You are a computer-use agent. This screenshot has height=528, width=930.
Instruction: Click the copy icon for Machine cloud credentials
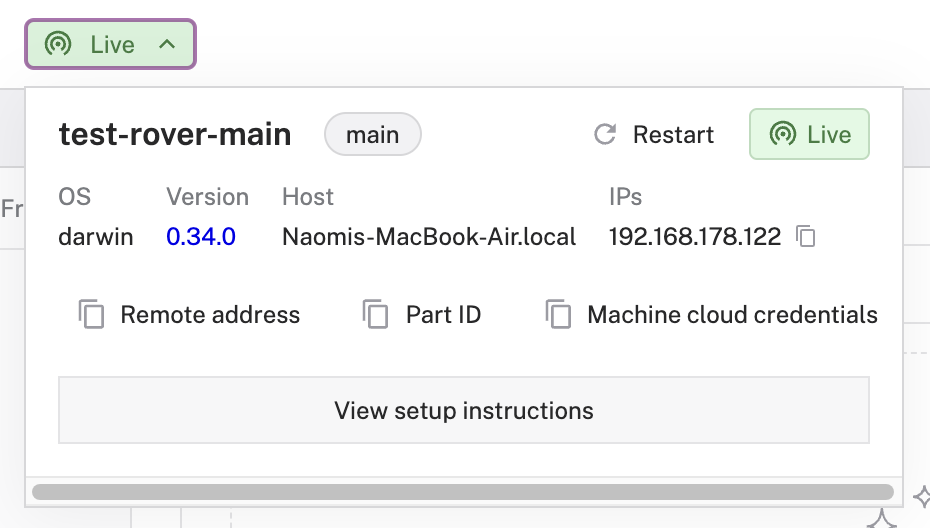click(559, 315)
